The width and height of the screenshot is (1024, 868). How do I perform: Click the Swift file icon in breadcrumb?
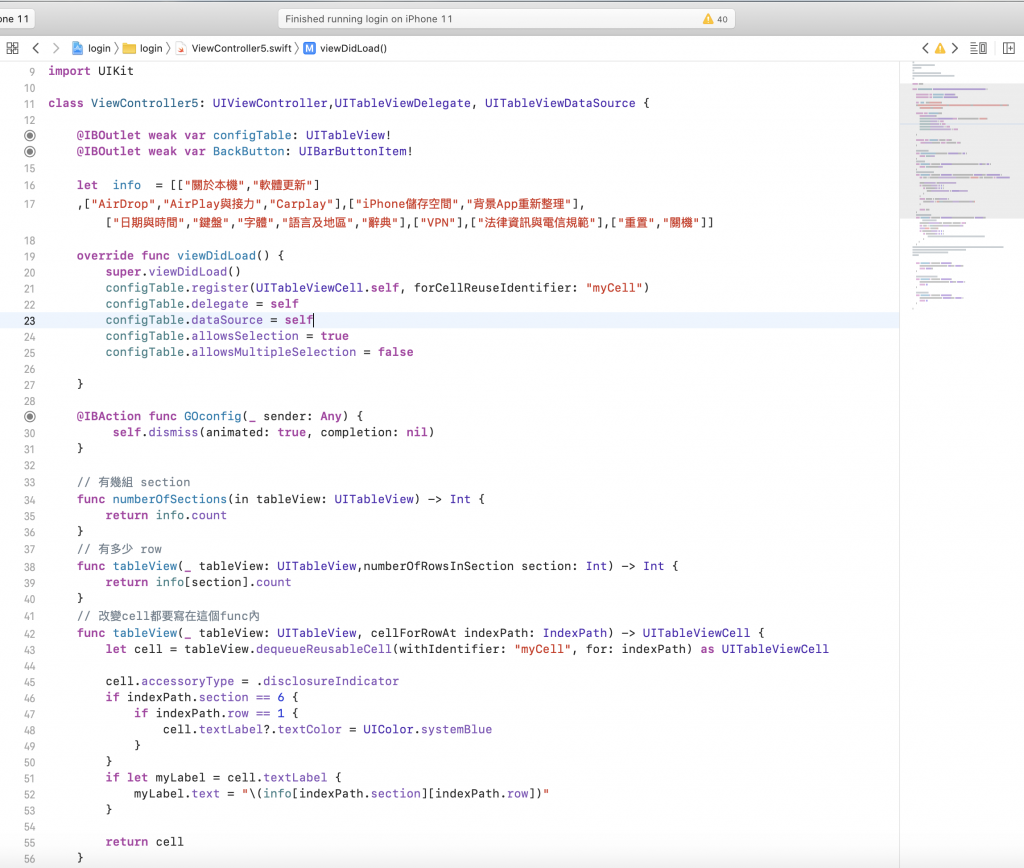coord(181,48)
